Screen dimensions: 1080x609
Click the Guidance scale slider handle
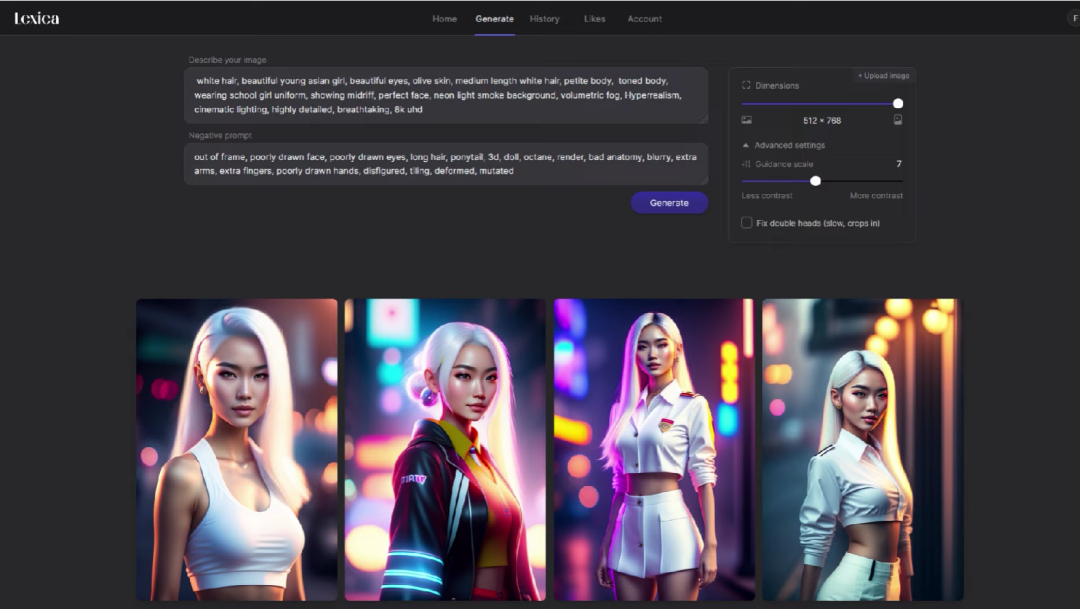click(x=815, y=181)
